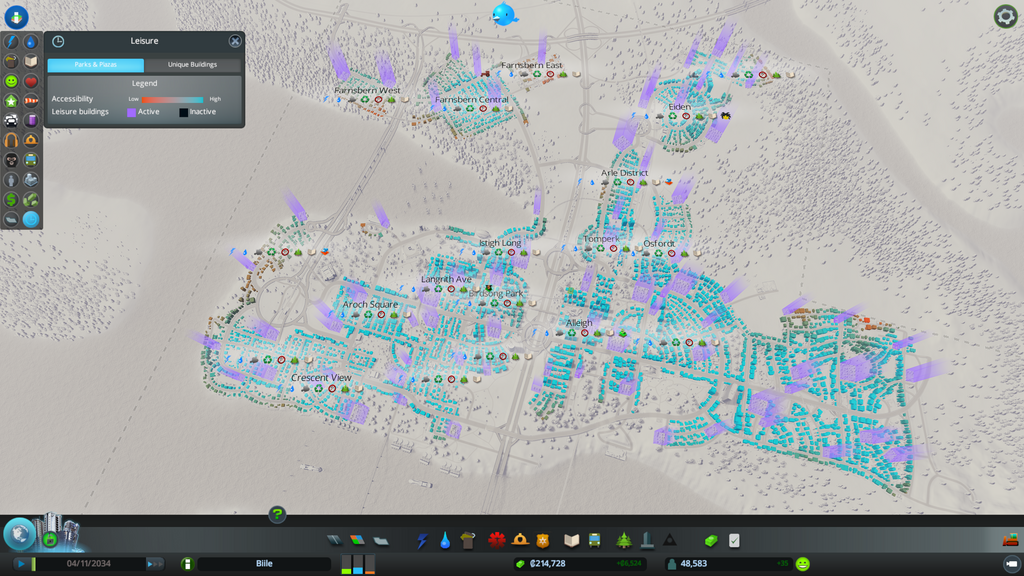Viewport: 1024px width, 576px height.
Task: Open the areas map globe button
Action: (19, 534)
